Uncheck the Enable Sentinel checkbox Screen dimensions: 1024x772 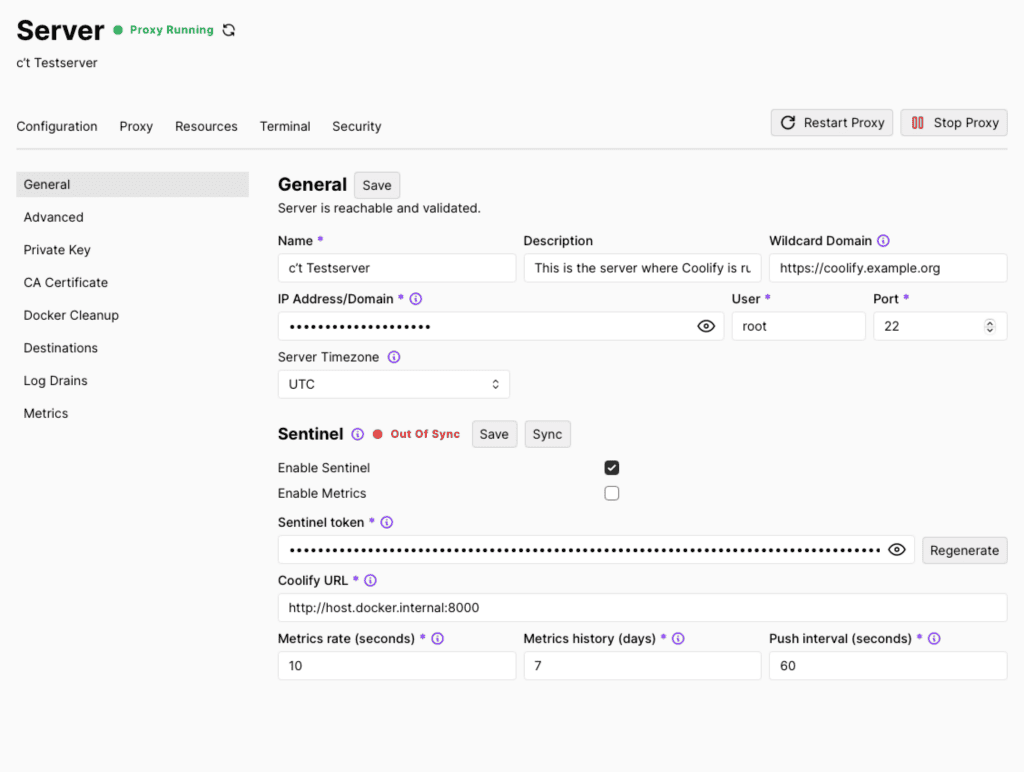coord(611,467)
